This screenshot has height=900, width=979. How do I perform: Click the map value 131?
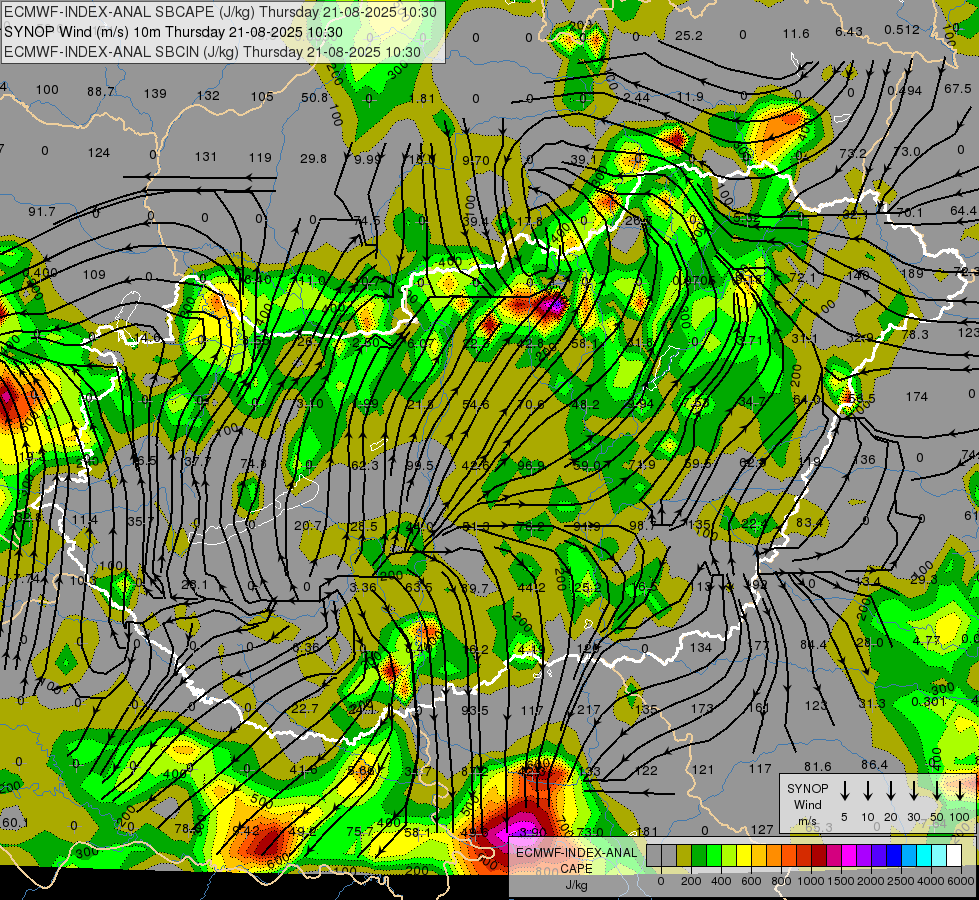click(x=206, y=157)
